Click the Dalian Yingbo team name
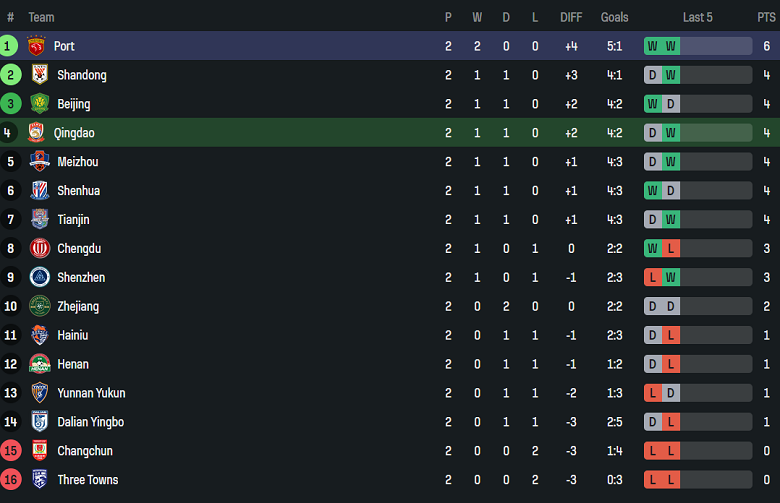 click(x=90, y=422)
